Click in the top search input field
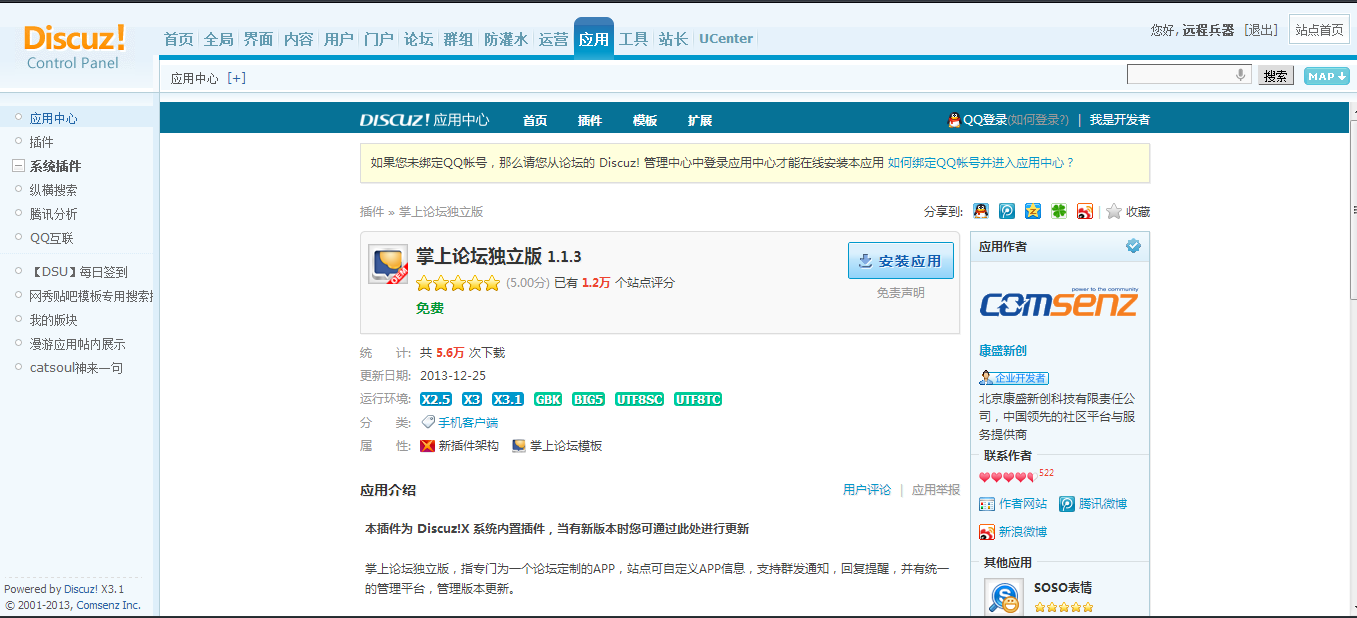 coord(1181,75)
